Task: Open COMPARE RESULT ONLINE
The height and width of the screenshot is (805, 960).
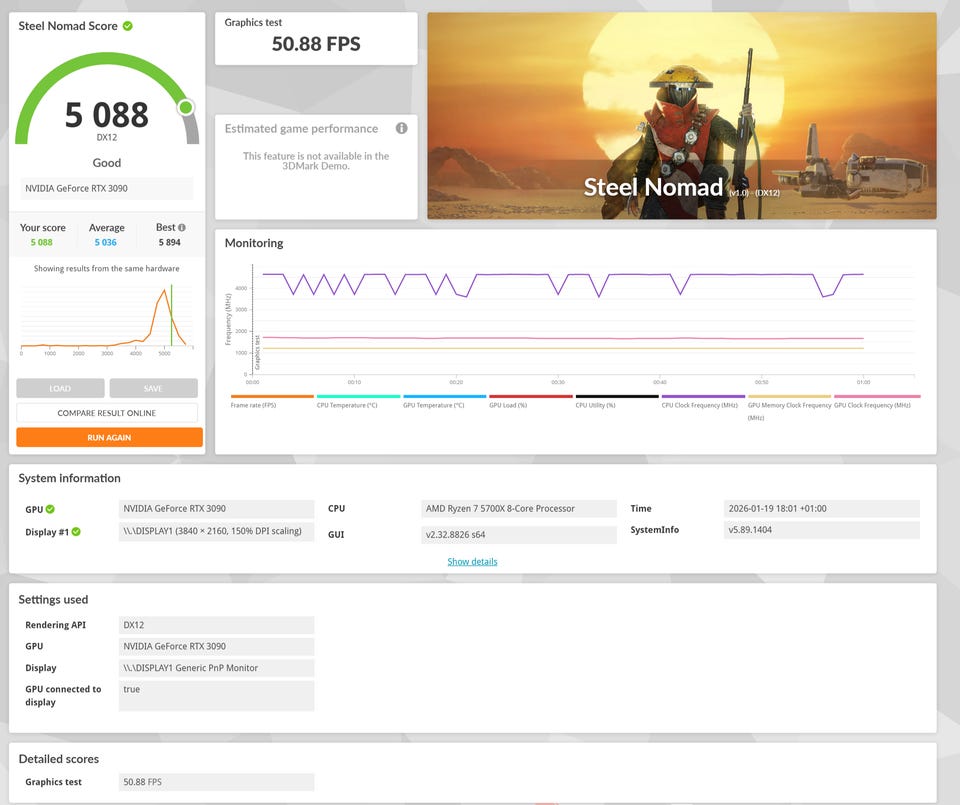Action: coord(107,413)
